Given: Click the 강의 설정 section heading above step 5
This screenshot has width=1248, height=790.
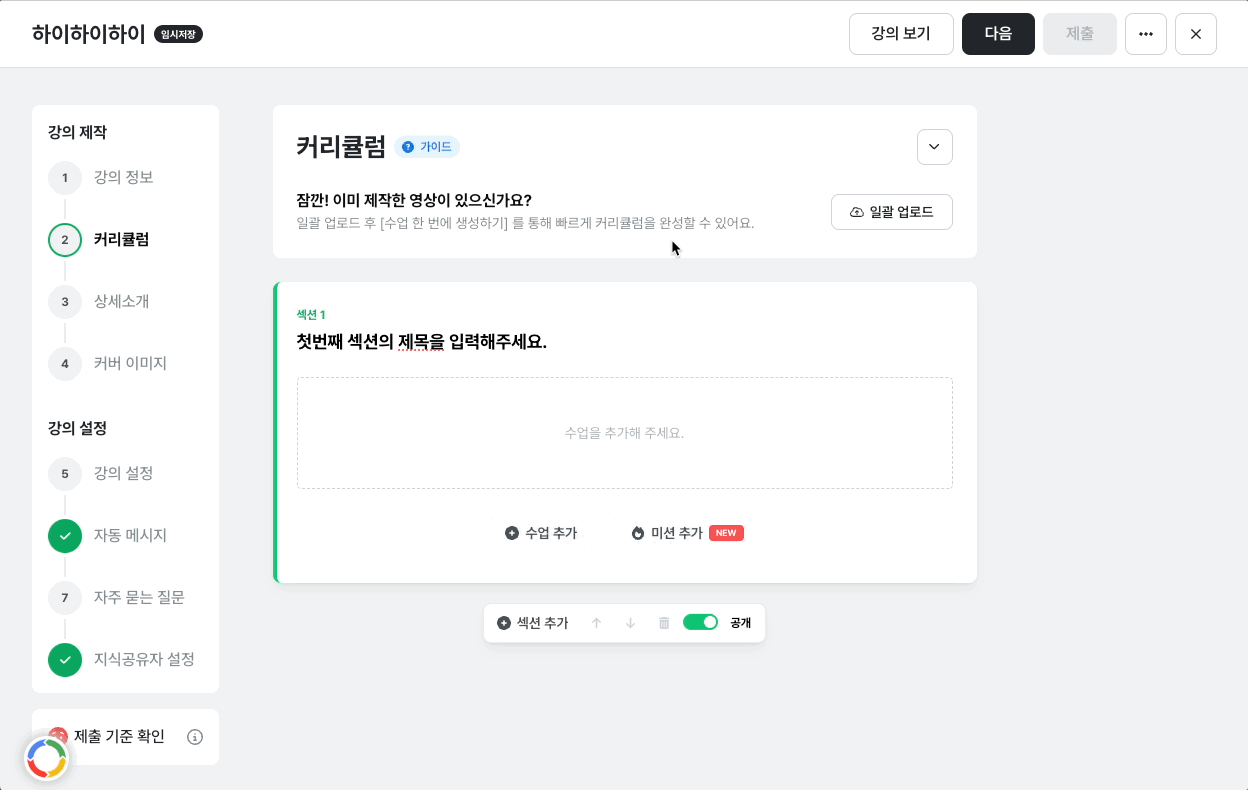Looking at the screenshot, I should 77,428.
